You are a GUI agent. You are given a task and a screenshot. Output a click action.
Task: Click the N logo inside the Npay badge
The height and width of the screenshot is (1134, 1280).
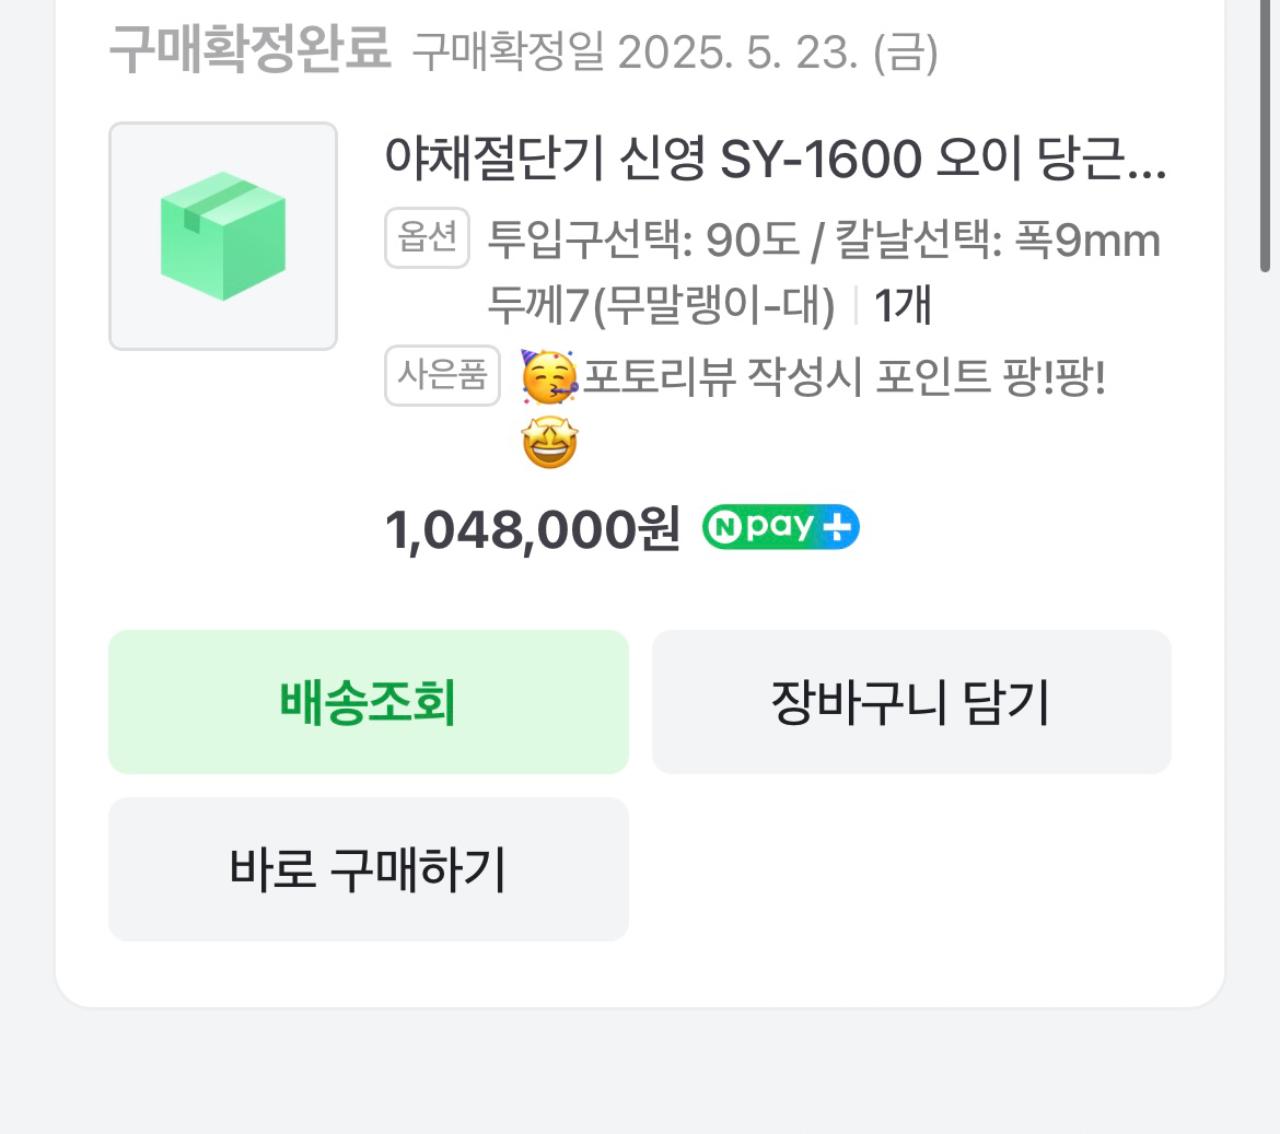tap(725, 527)
